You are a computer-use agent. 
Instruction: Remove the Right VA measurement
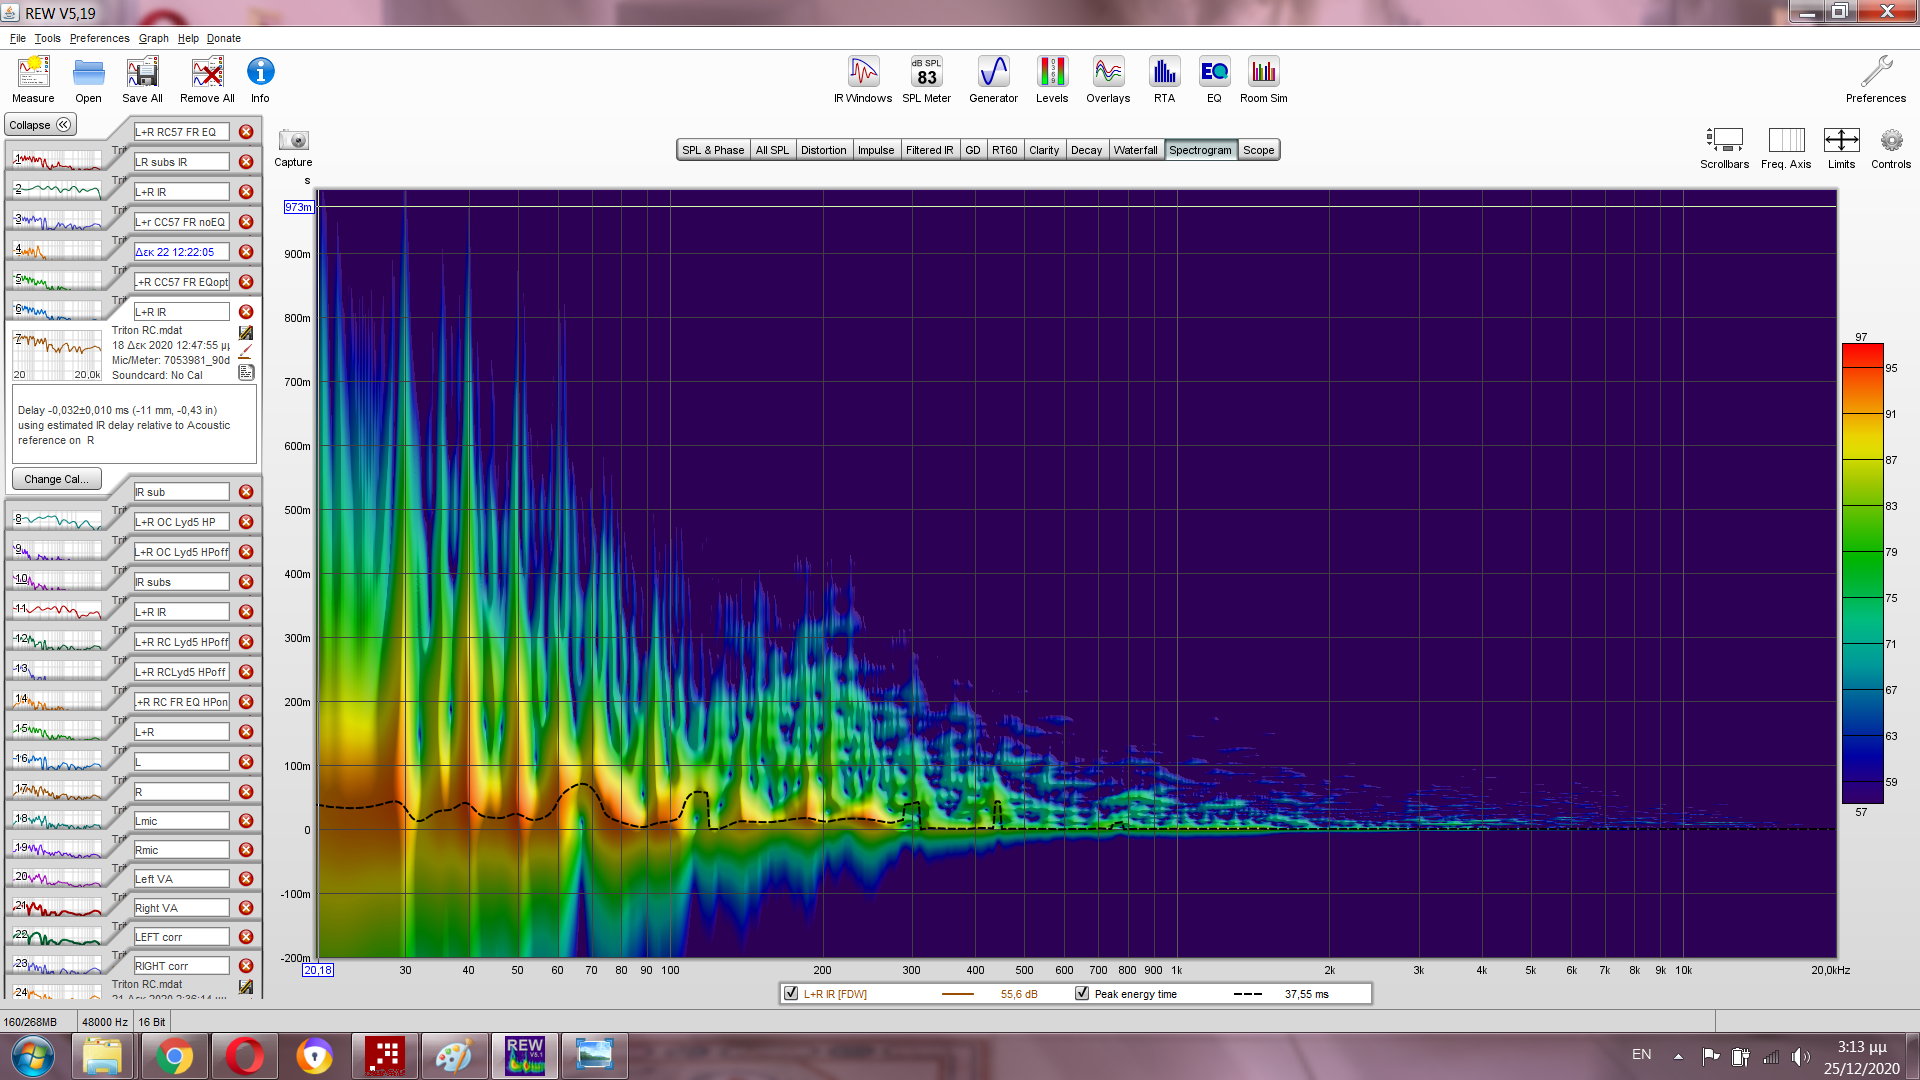point(246,908)
